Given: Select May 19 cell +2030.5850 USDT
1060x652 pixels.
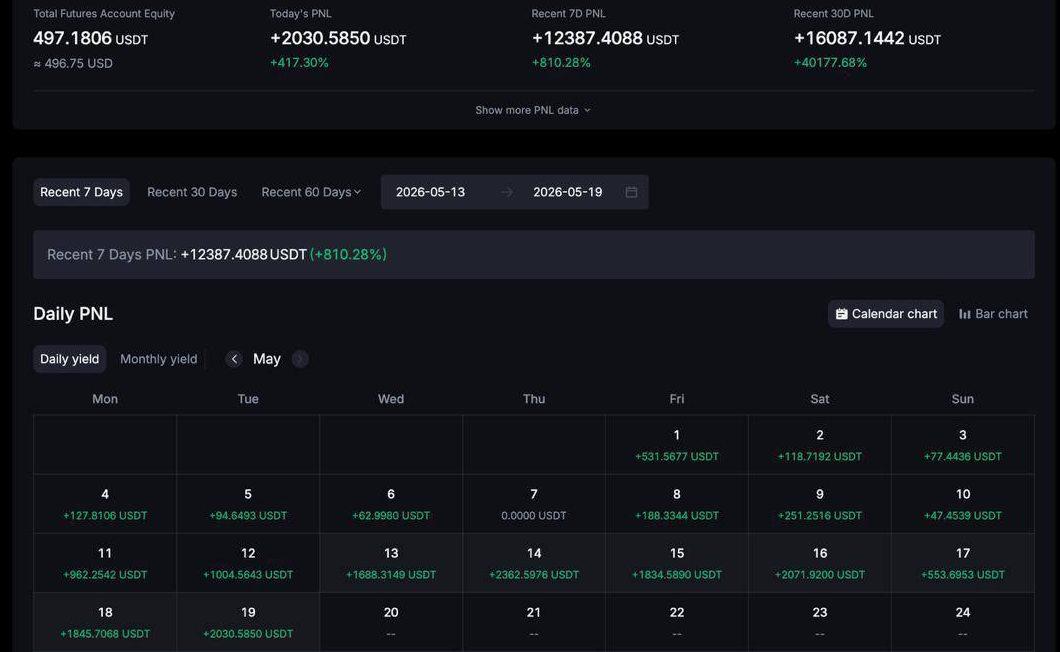Looking at the screenshot, I should tap(248, 622).
